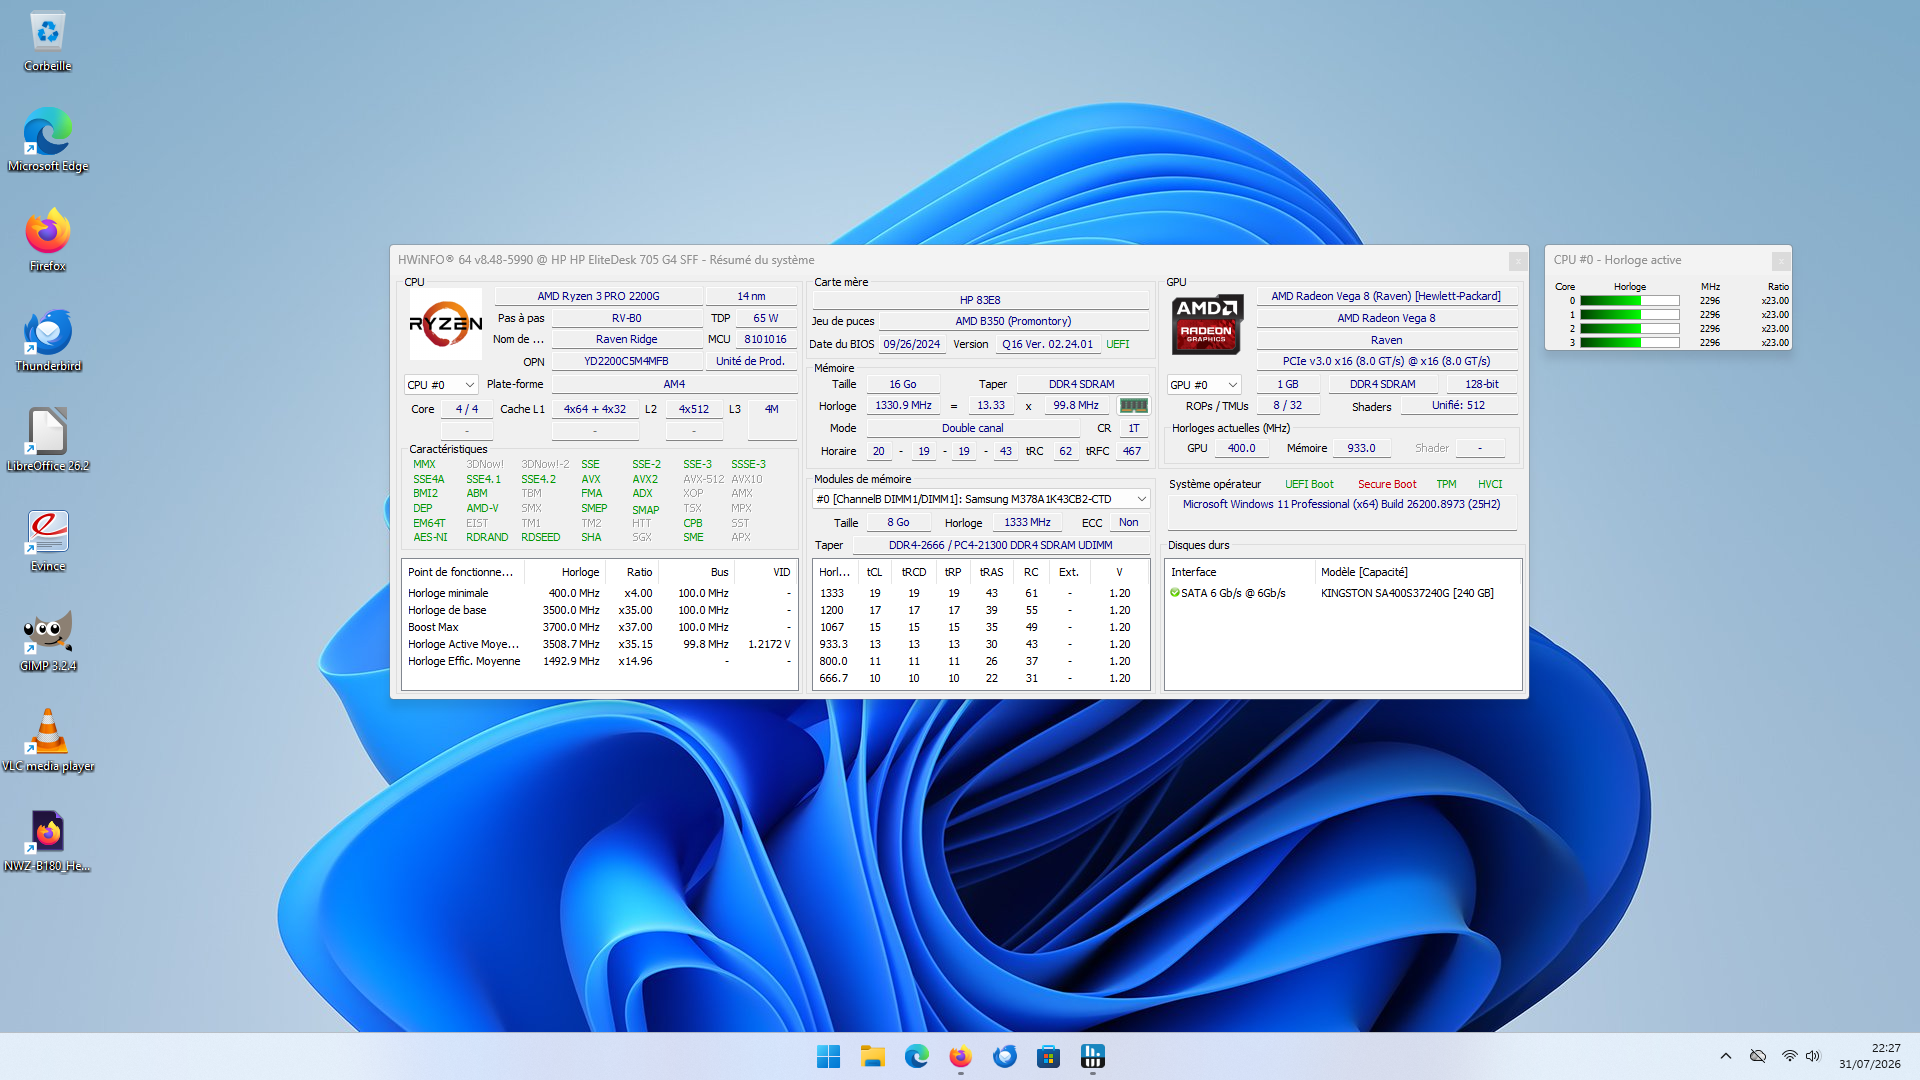This screenshot has height=1080, width=1920.
Task: Click the 'Boost Max' row
Action: pyautogui.click(x=599, y=627)
